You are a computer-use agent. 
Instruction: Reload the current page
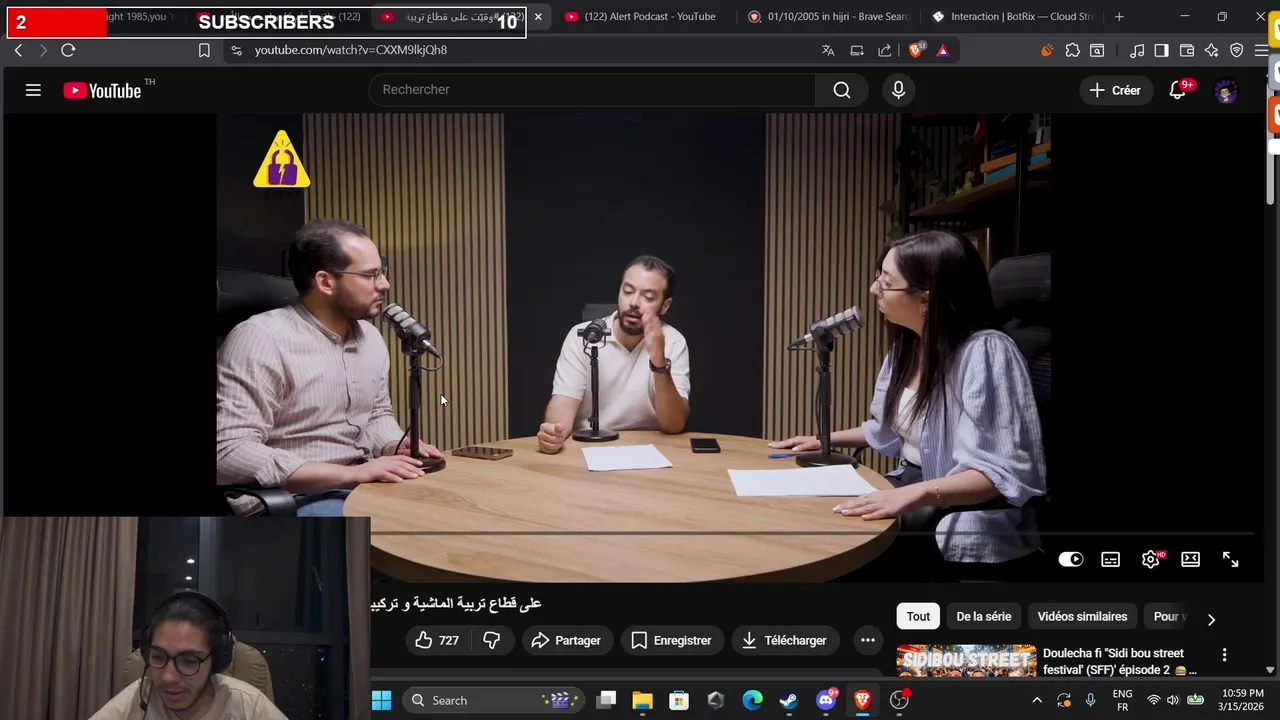point(68,50)
